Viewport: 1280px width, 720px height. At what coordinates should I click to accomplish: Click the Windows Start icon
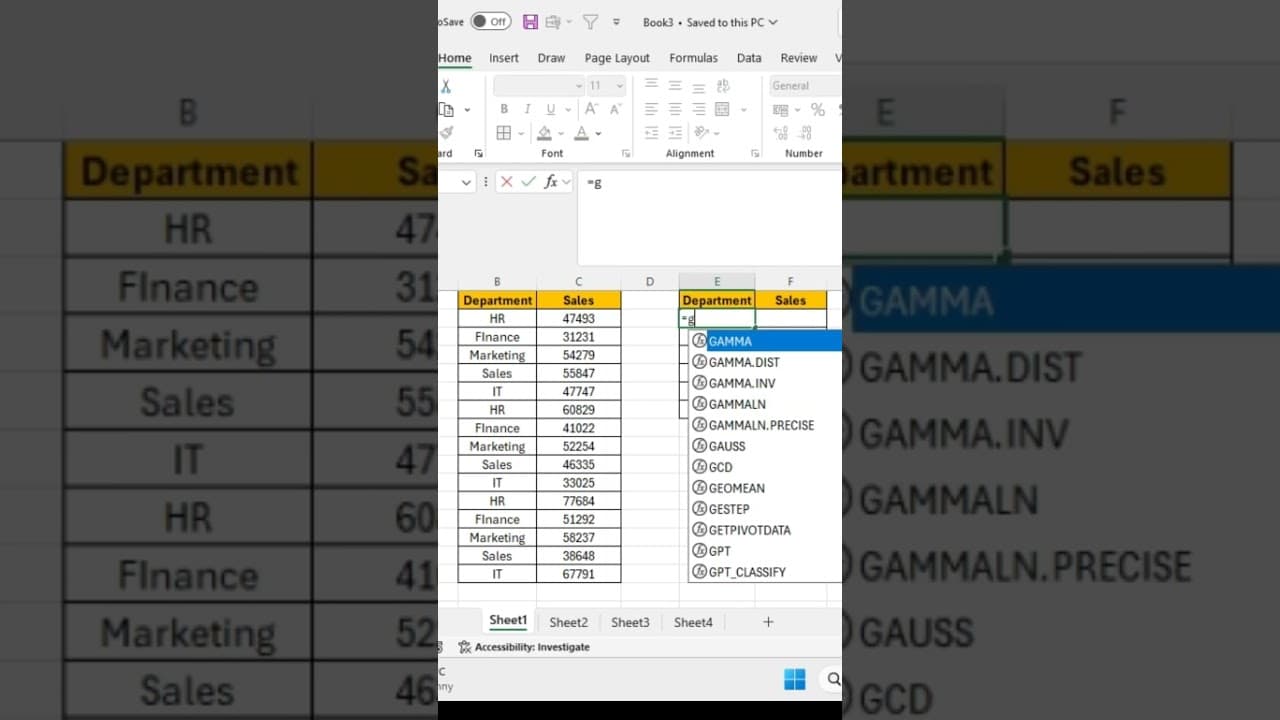click(x=795, y=680)
